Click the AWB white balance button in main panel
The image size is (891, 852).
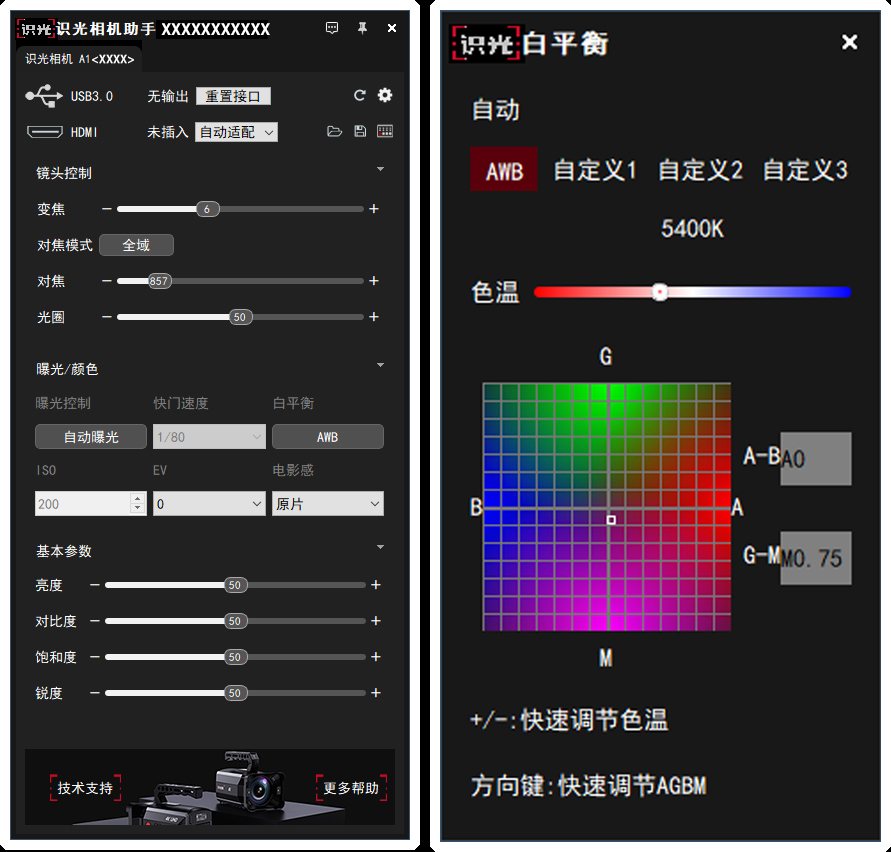[x=328, y=437]
